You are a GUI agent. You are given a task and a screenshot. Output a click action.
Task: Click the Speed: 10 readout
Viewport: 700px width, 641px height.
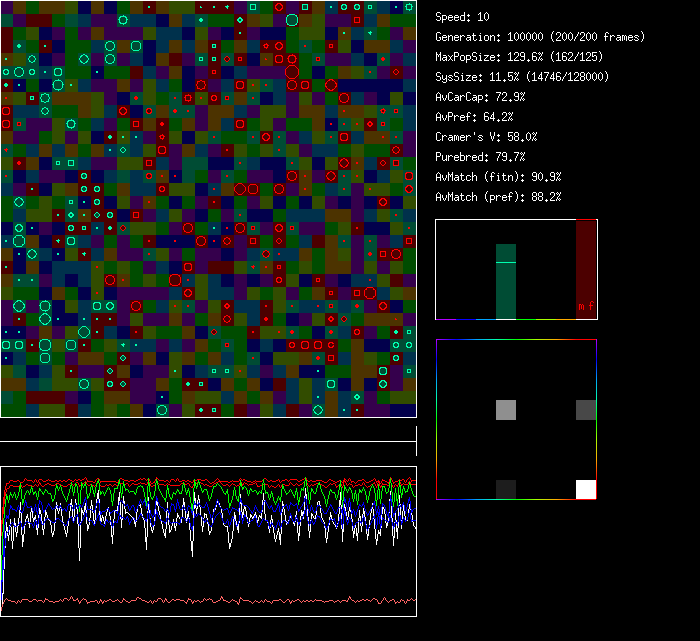pyautogui.click(x=463, y=17)
